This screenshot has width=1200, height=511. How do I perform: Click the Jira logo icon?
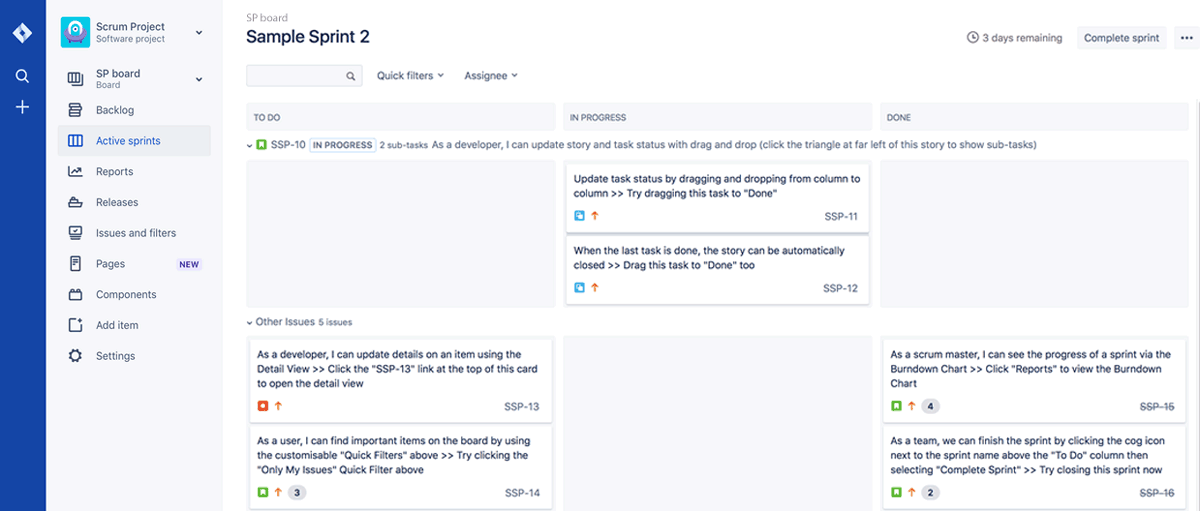pos(22,33)
